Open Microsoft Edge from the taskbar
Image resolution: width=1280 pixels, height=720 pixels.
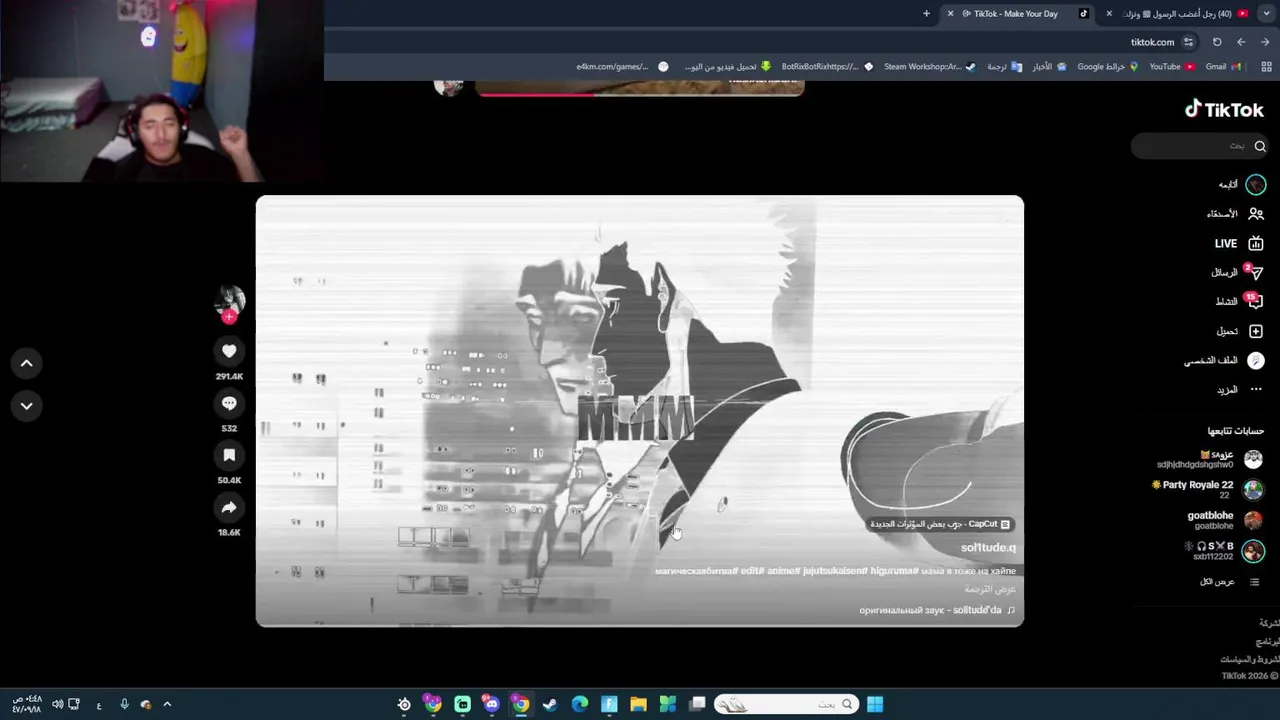click(x=580, y=704)
